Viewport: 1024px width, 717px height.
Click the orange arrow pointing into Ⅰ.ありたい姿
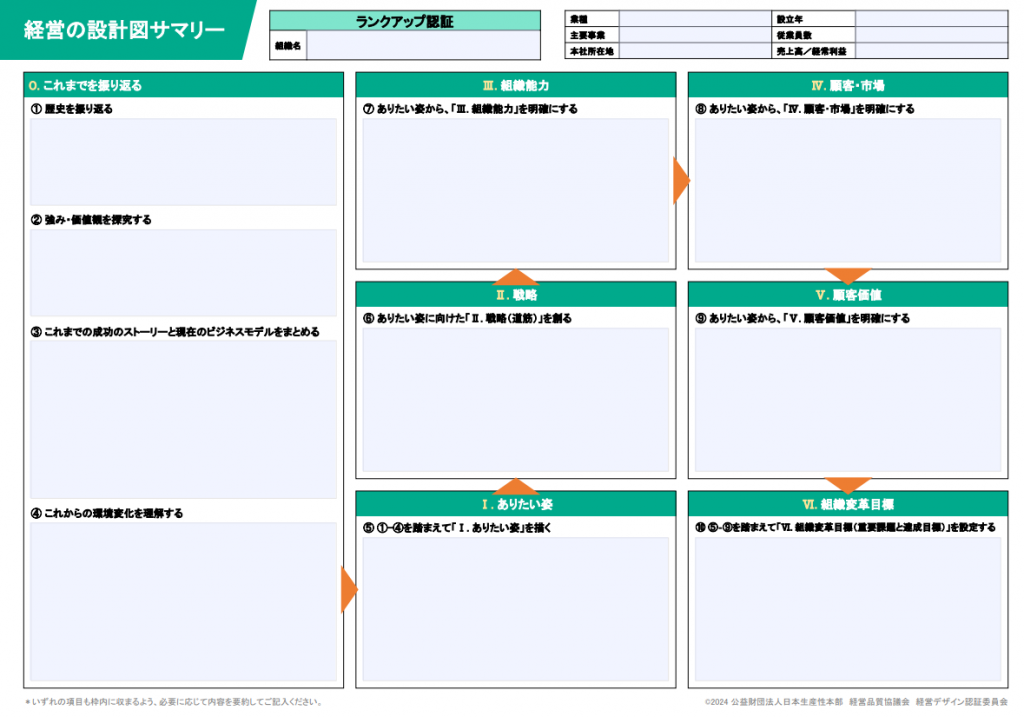click(348, 590)
